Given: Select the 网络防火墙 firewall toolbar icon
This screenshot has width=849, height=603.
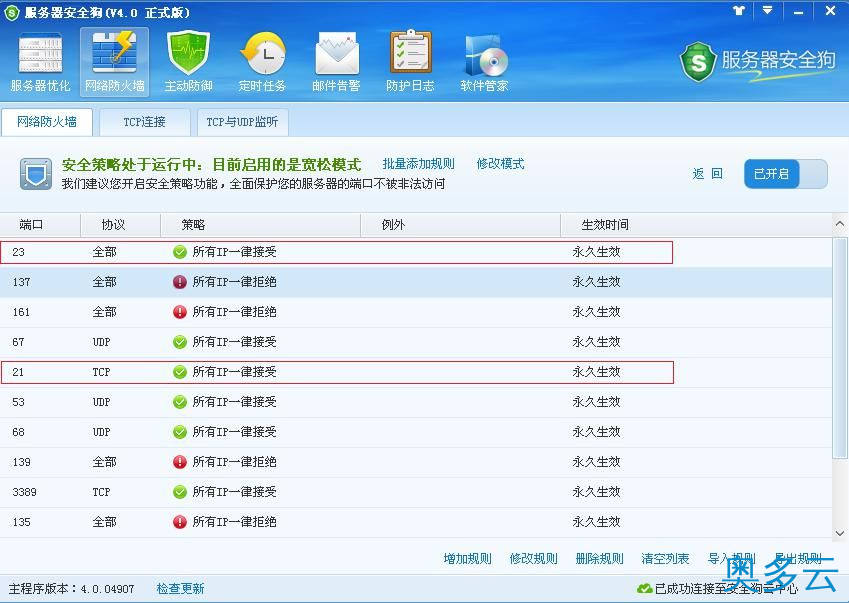Looking at the screenshot, I should (x=114, y=62).
